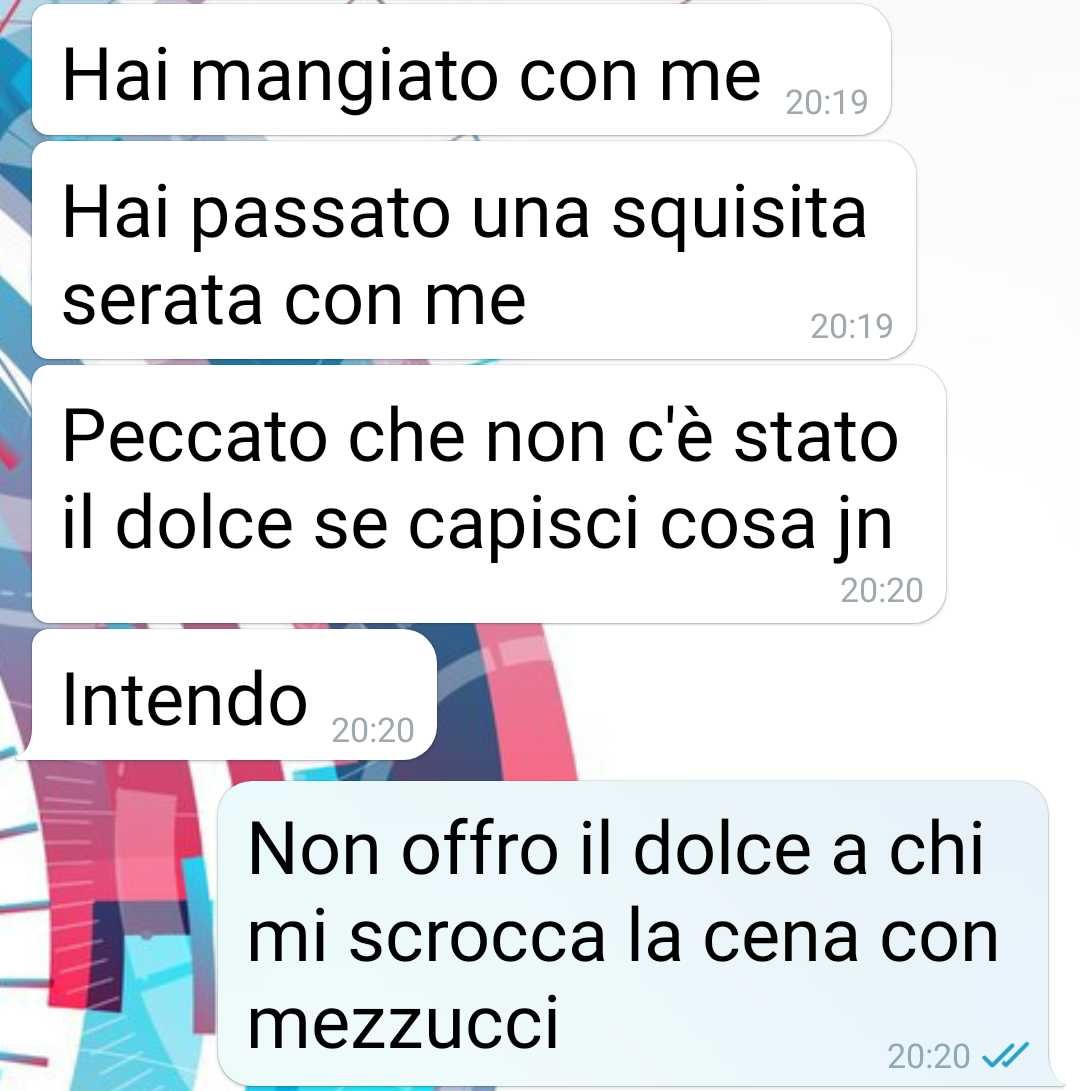
Task: Tap the 20:19 timestamp on 'squisita serata' message
Action: tap(852, 326)
